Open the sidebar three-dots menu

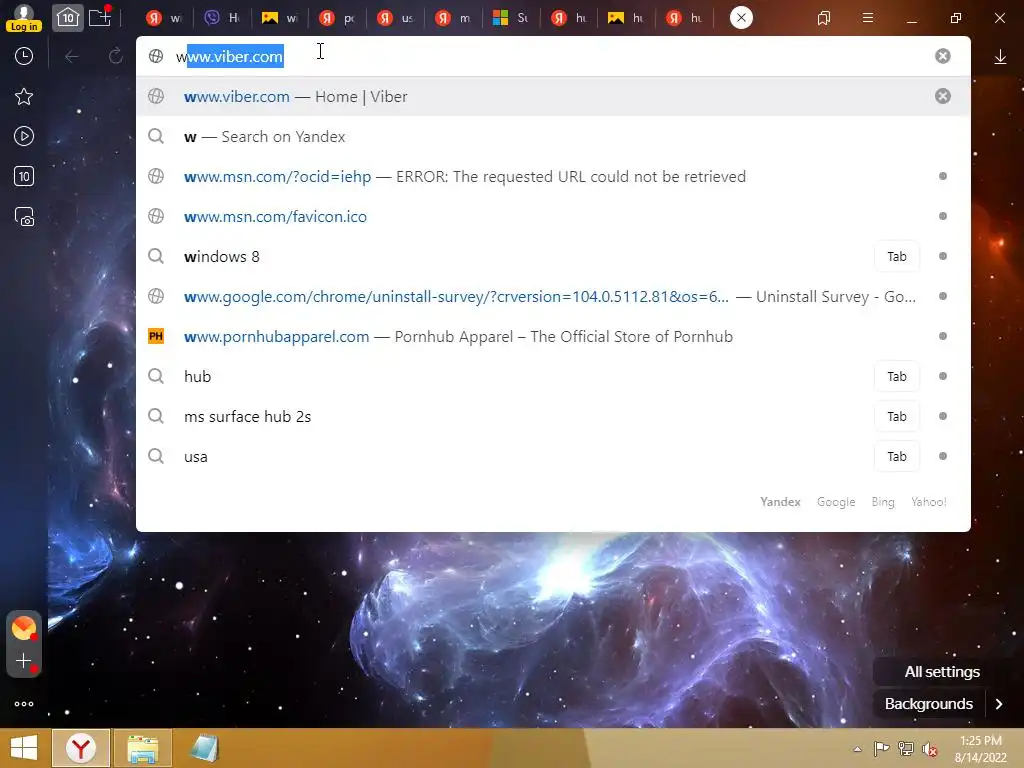click(24, 704)
